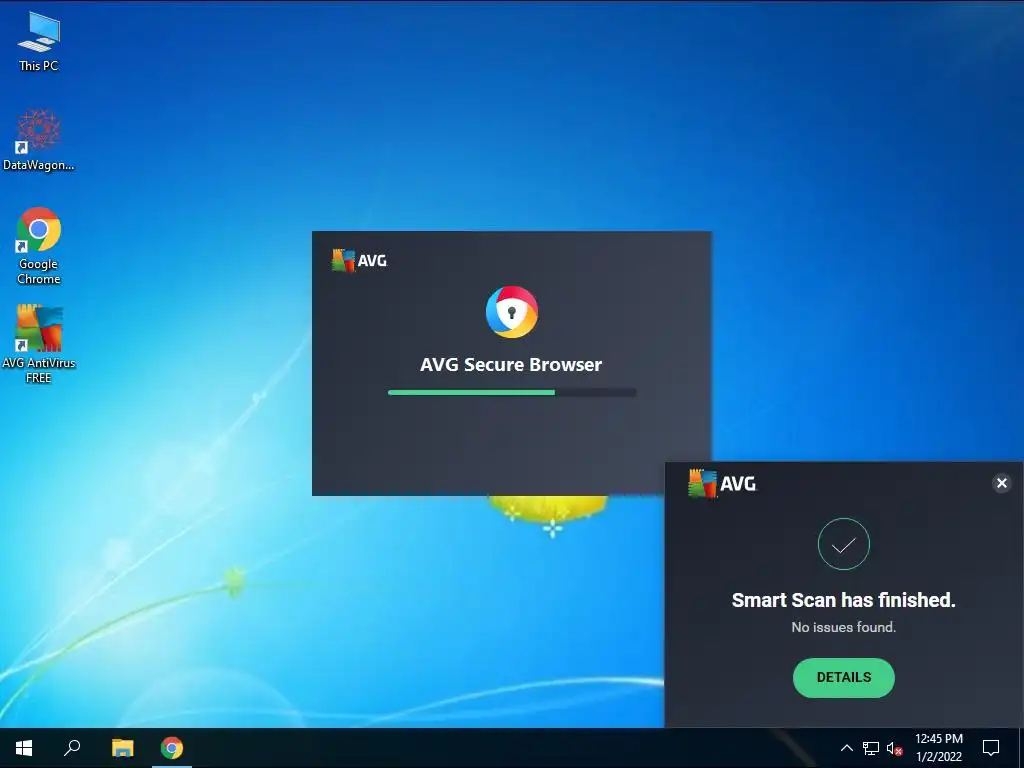Select the Google Chrome desktop shortcut
1024x768 pixels.
point(39,246)
